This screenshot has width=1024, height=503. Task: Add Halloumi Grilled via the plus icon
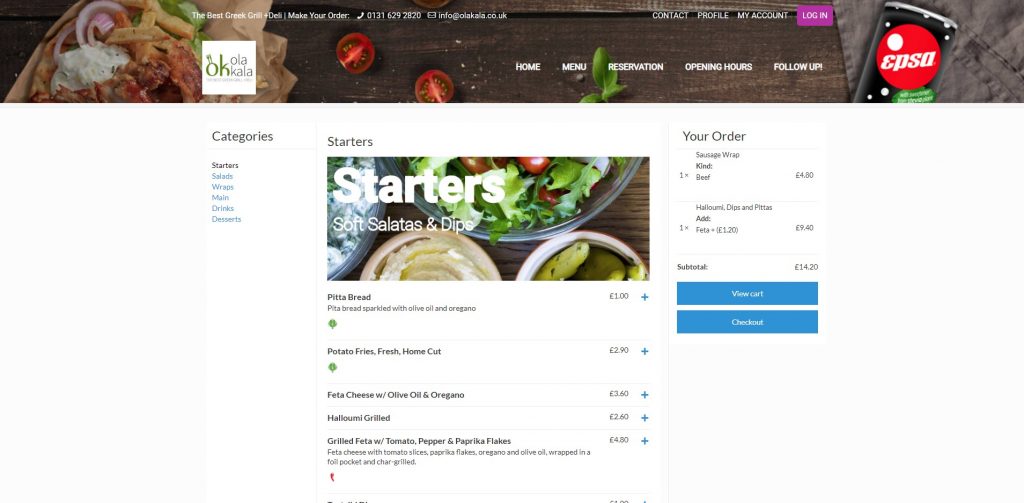coord(645,418)
